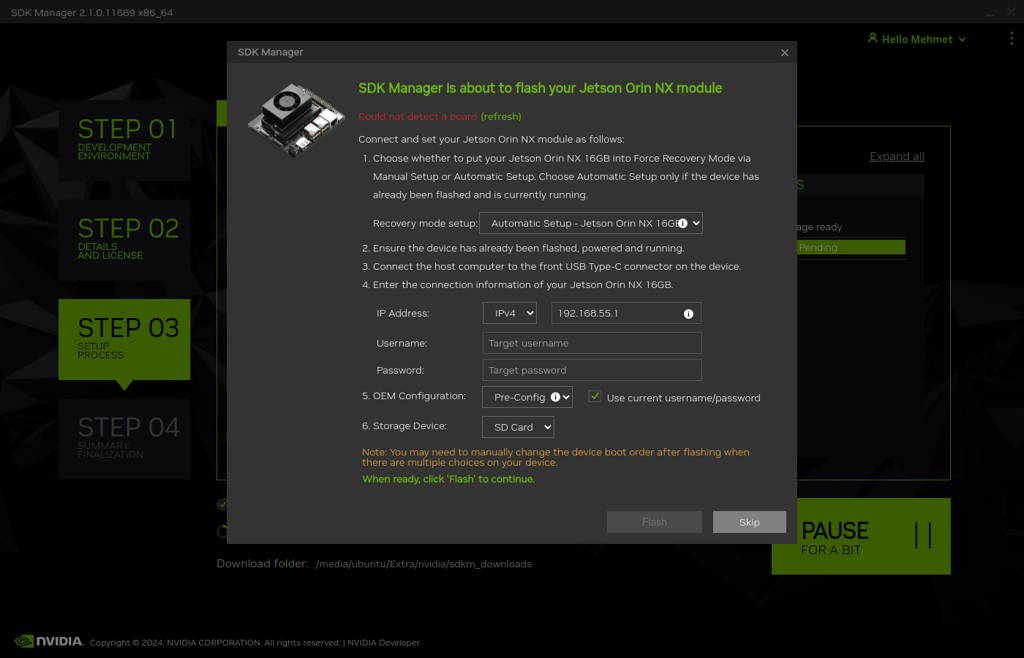Screen dimensions: 1024x658
Task: Click Expand all in the background window
Action: point(897,157)
